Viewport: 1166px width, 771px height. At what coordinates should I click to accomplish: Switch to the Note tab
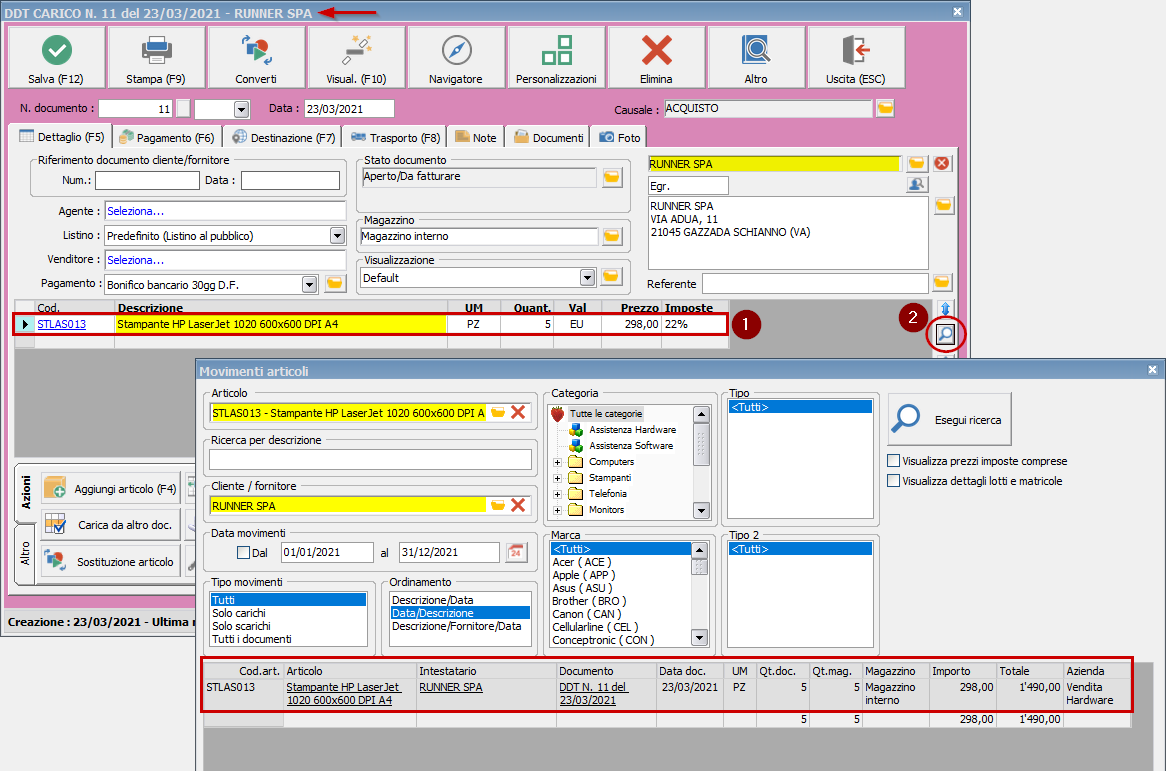[476, 138]
